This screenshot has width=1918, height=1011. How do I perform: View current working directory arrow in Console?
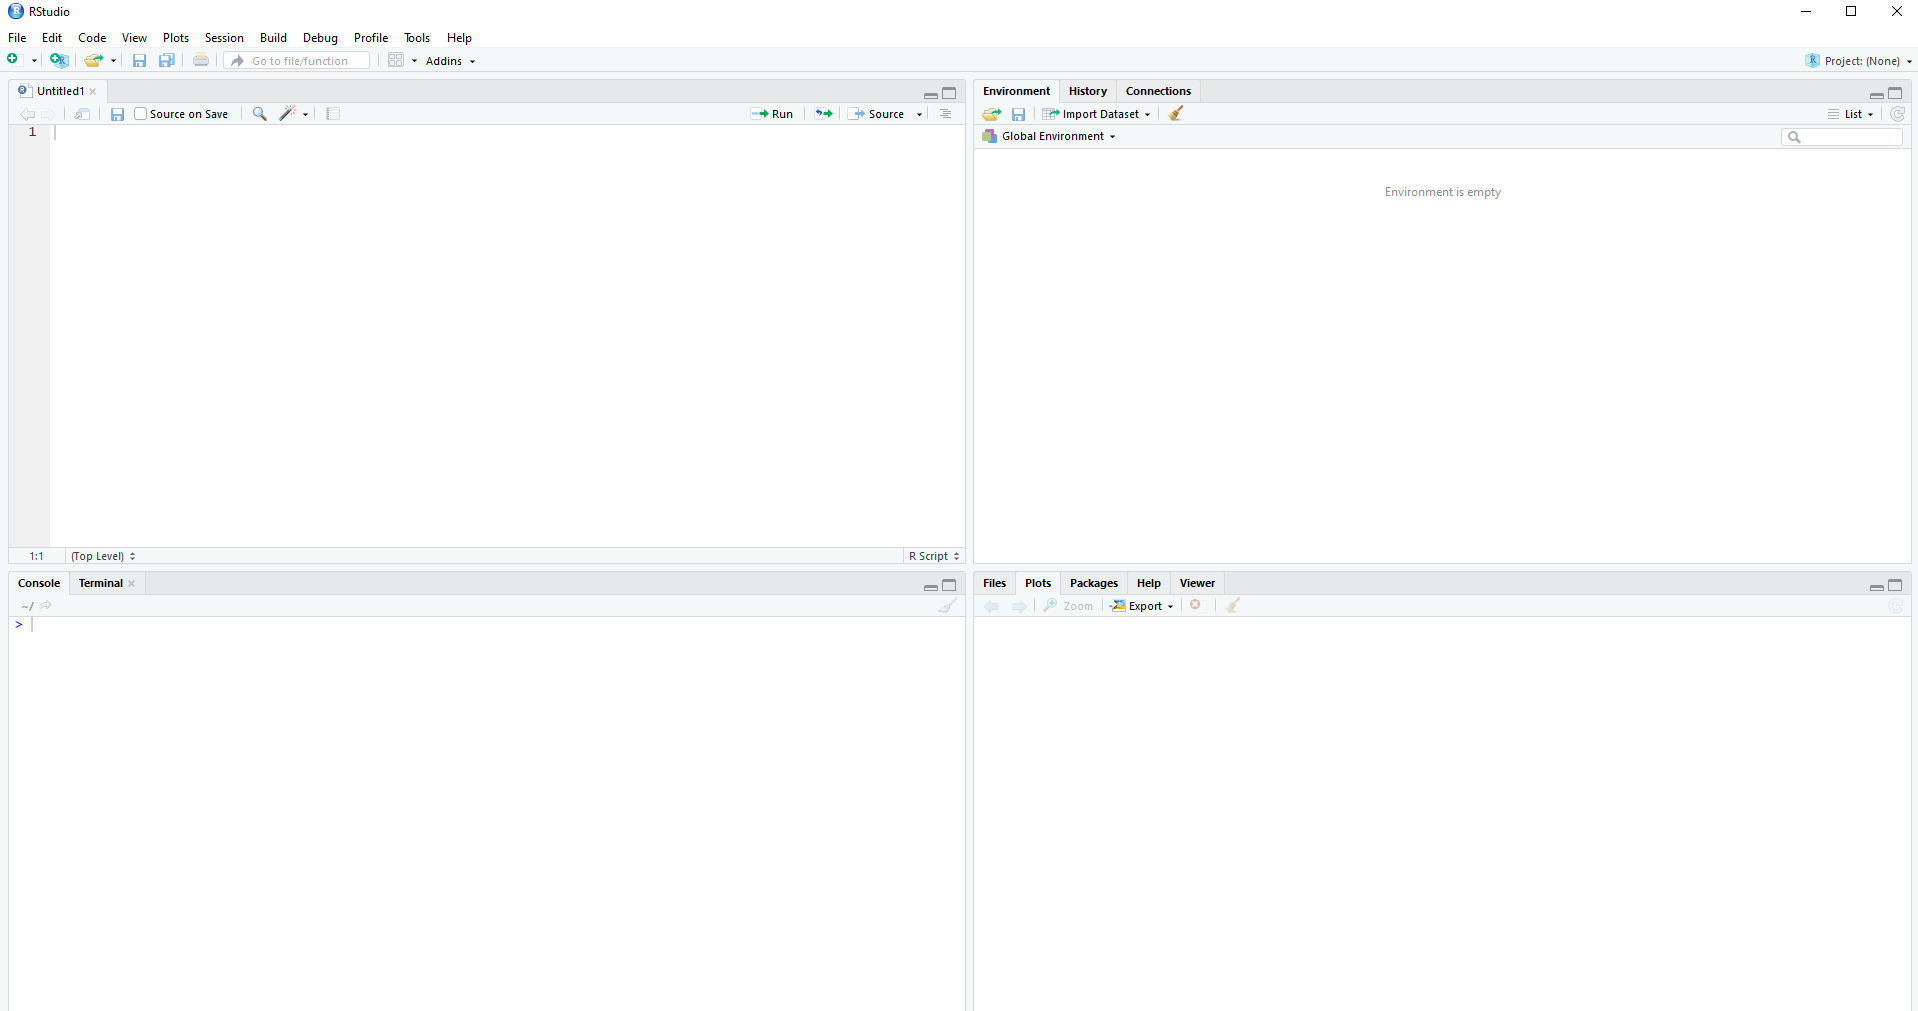click(x=46, y=605)
